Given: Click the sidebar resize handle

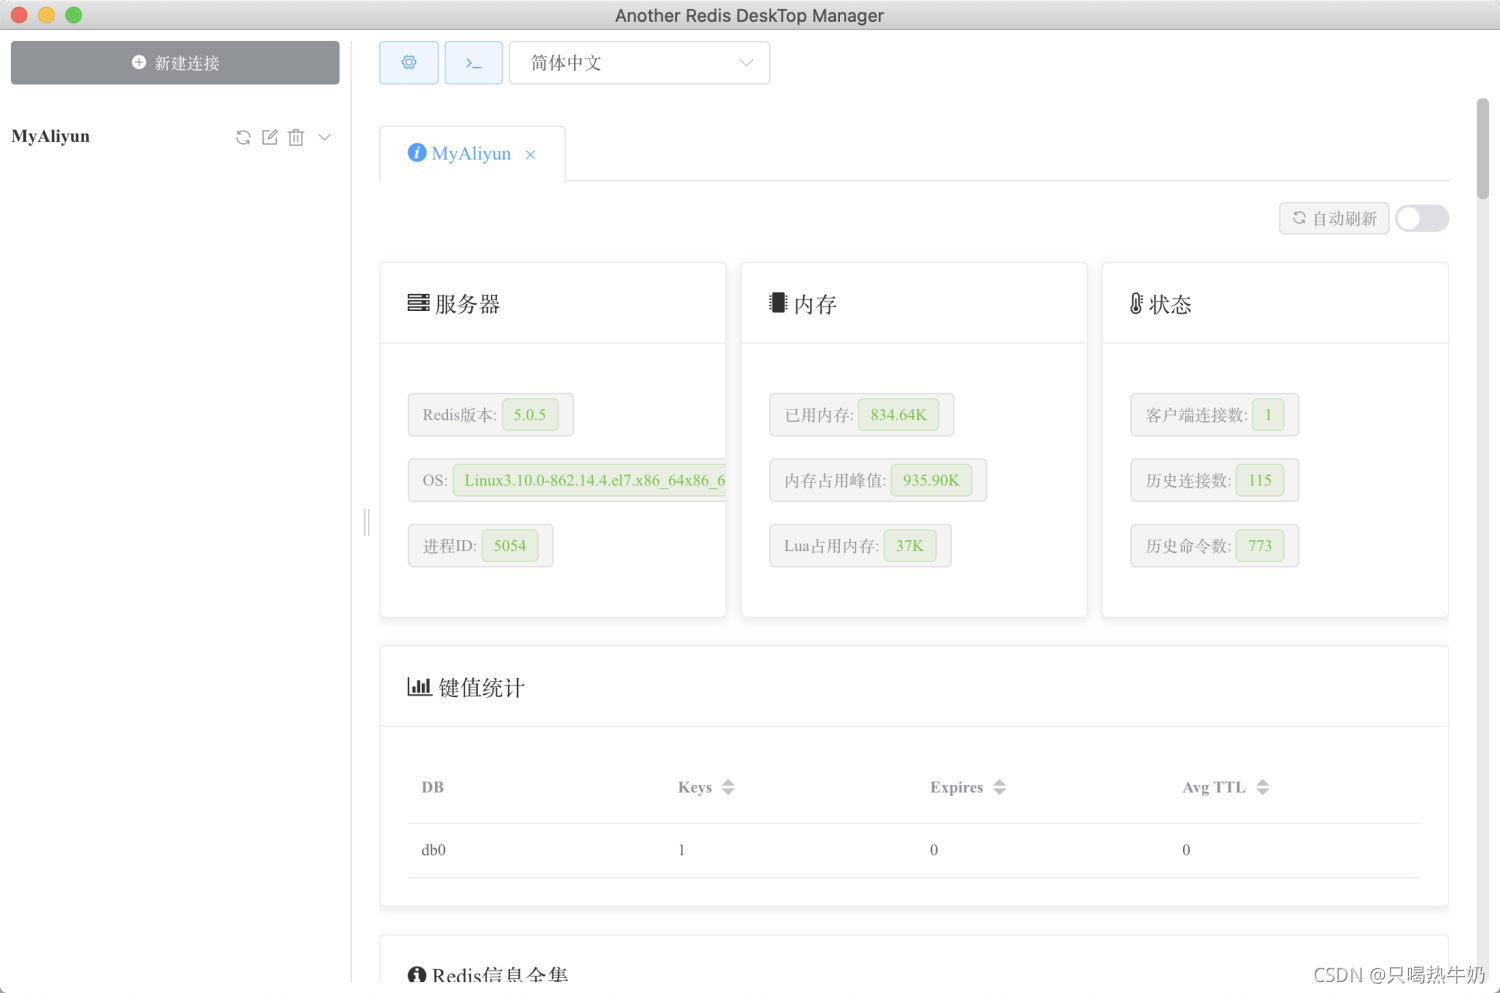Looking at the screenshot, I should 367,521.
